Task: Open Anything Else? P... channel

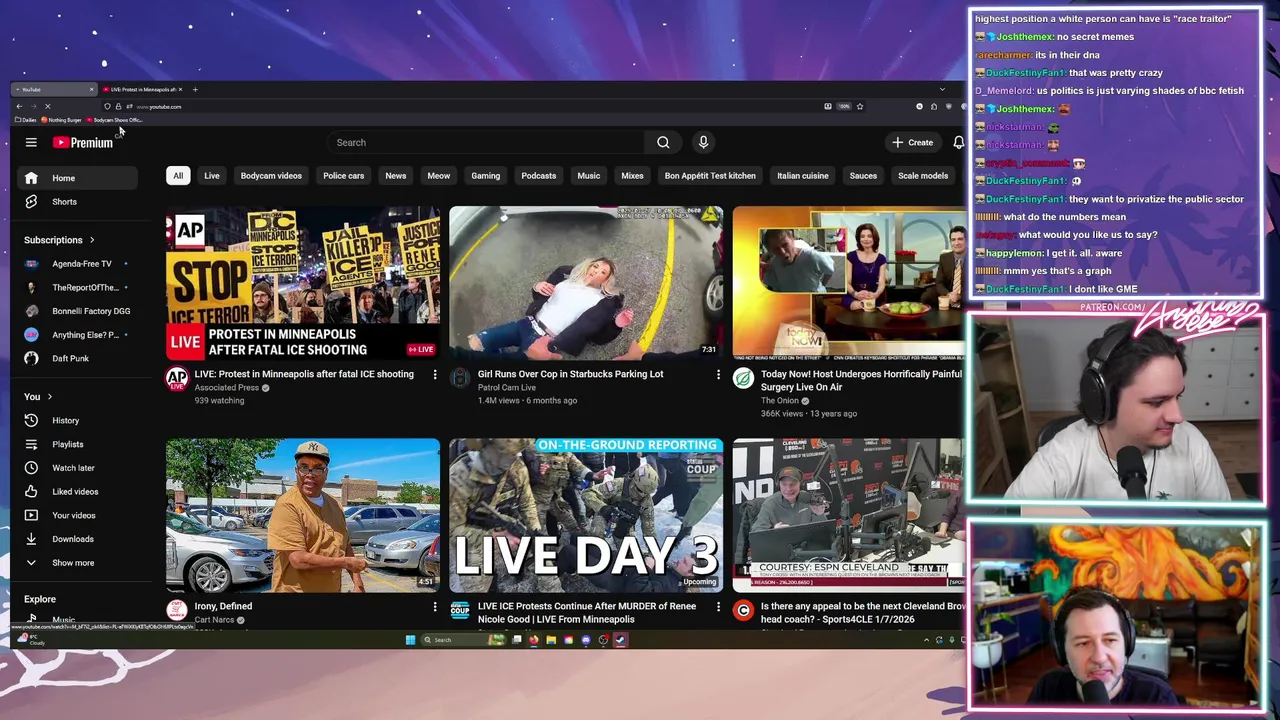Action: (x=77, y=335)
